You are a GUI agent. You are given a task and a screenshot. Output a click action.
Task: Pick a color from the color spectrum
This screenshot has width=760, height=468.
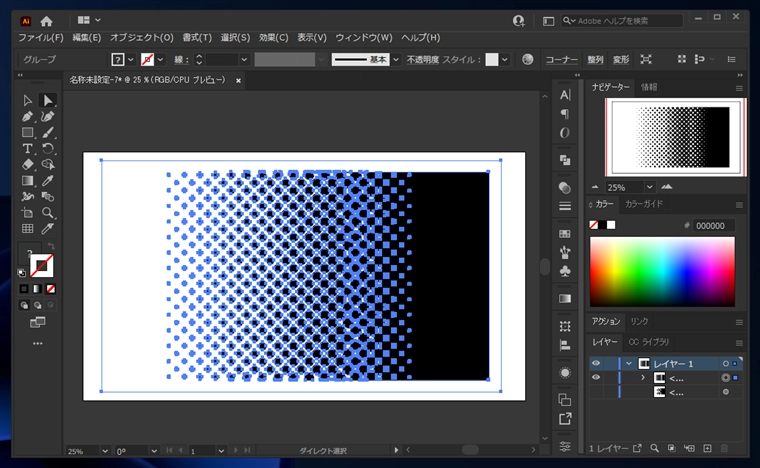tap(662, 271)
